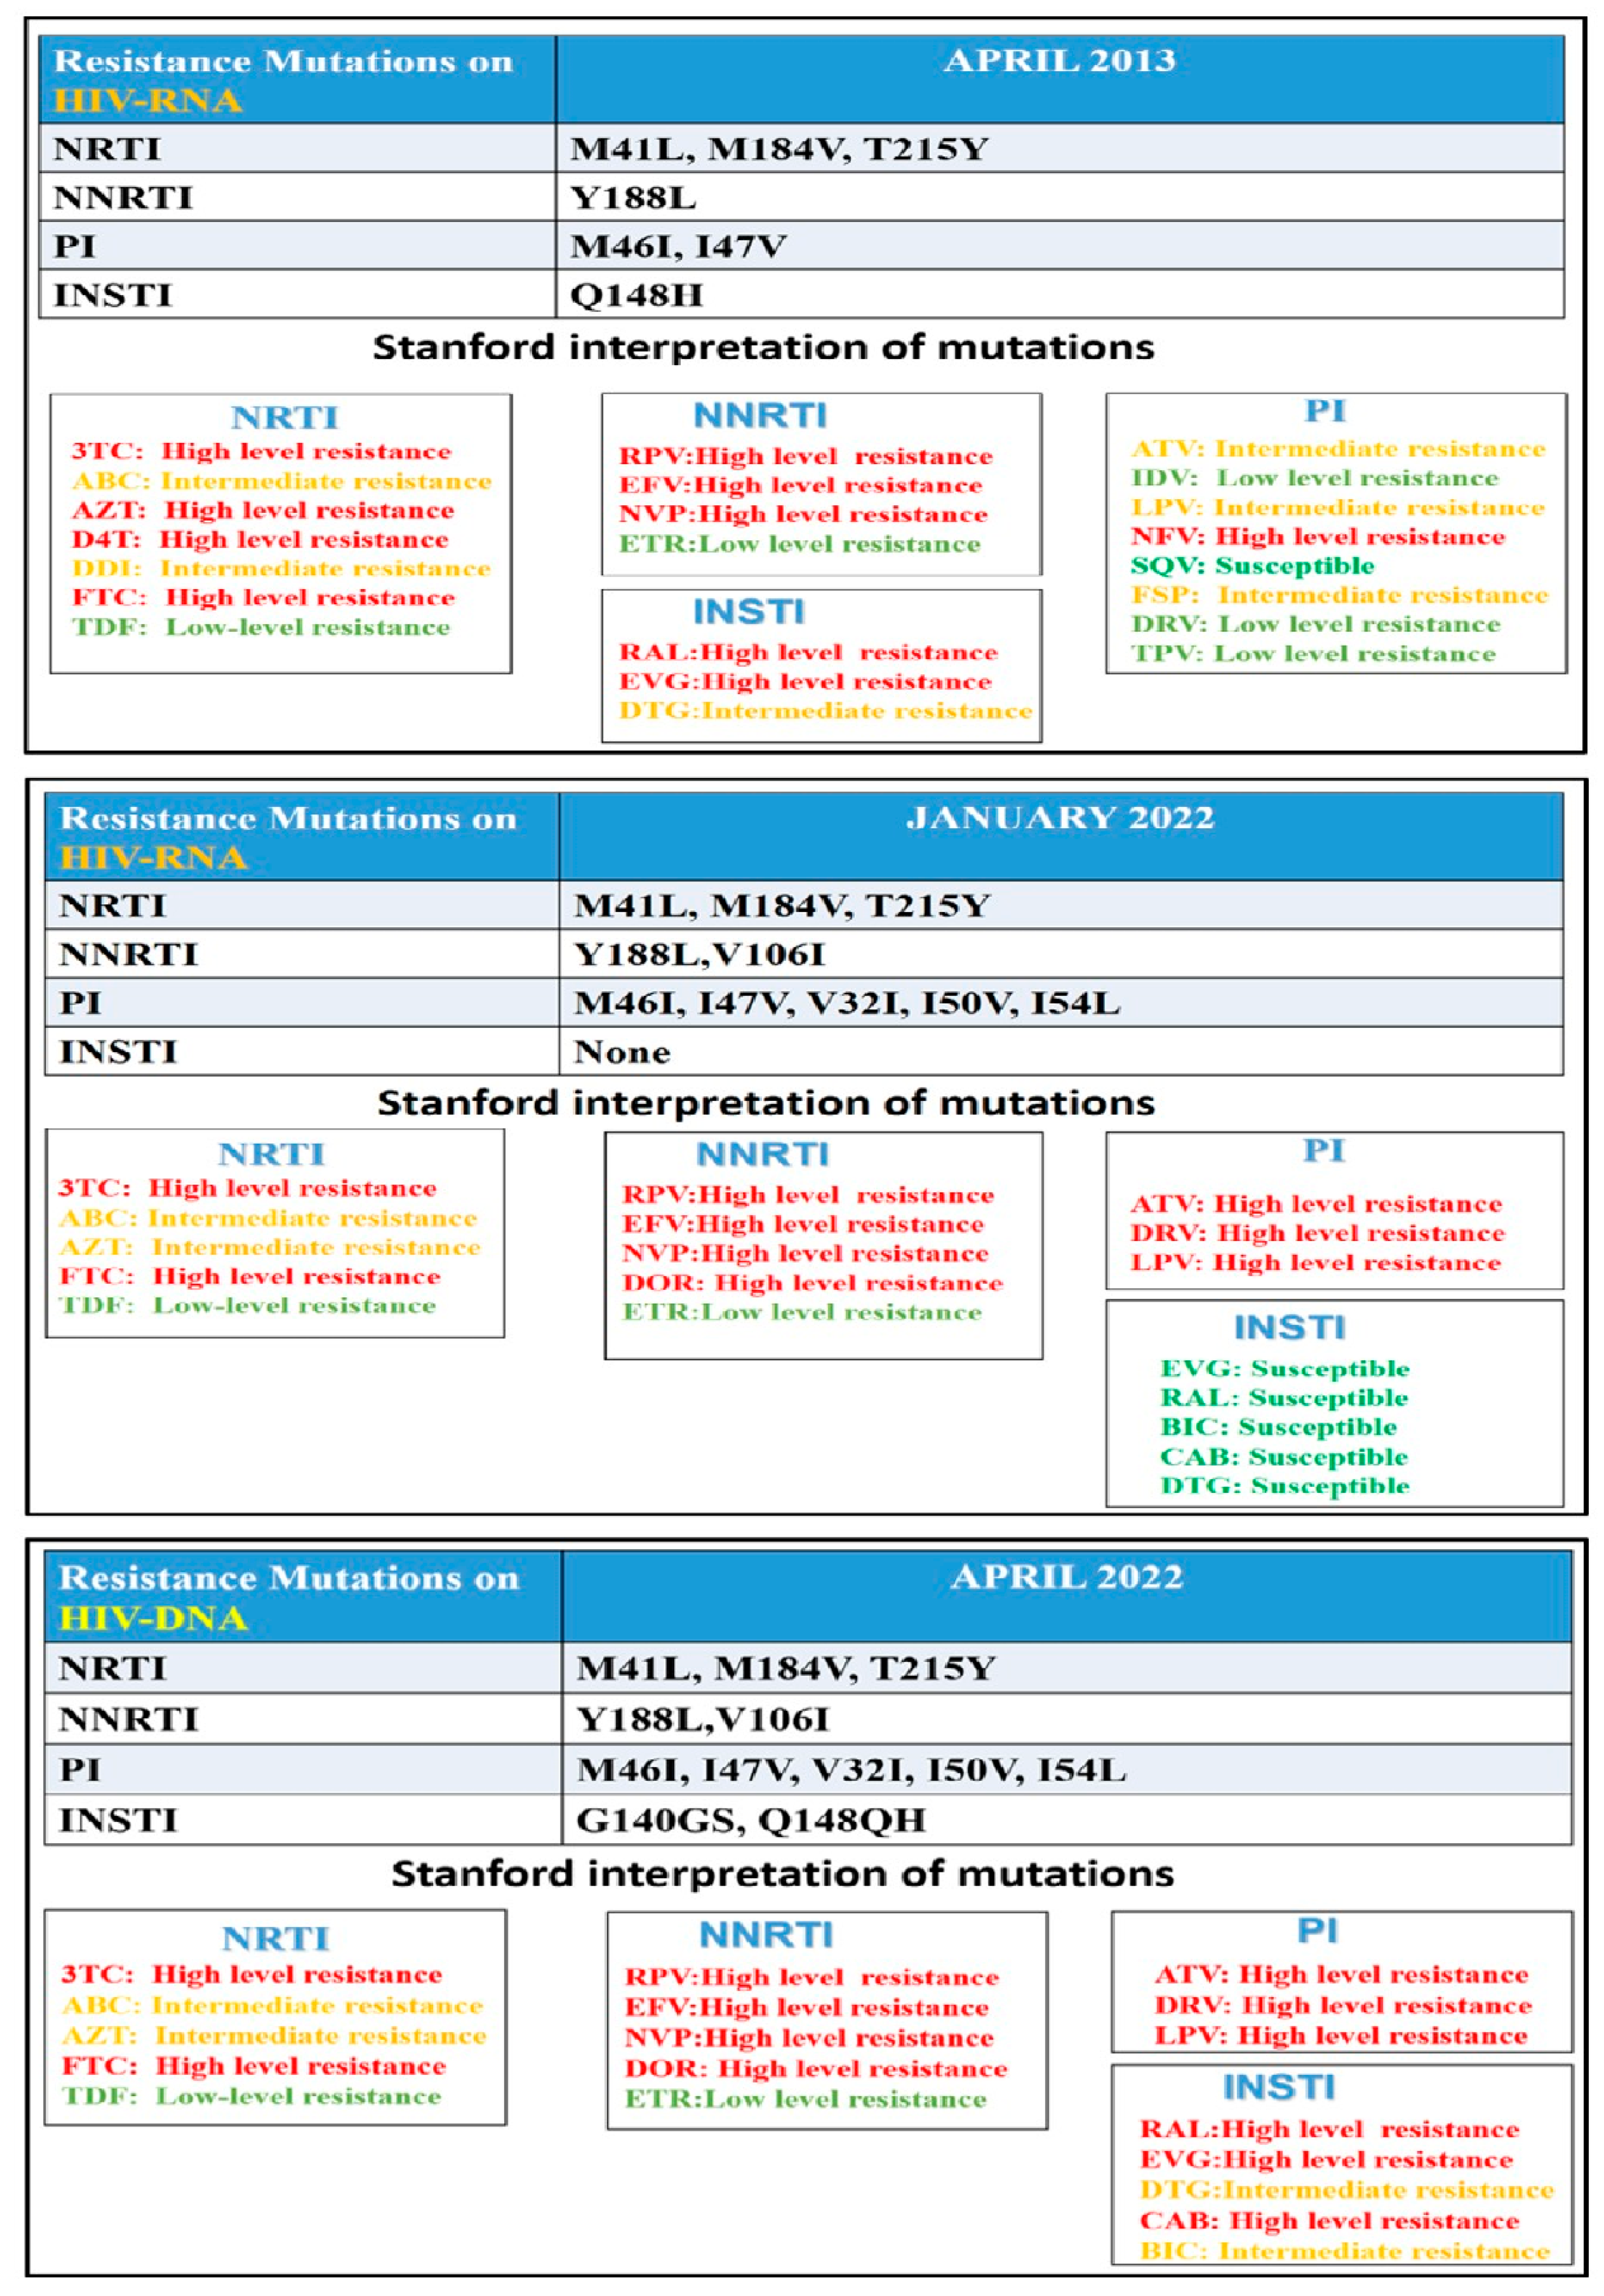
Task: Click the D4T: High level resistance line
Action: click(x=260, y=540)
